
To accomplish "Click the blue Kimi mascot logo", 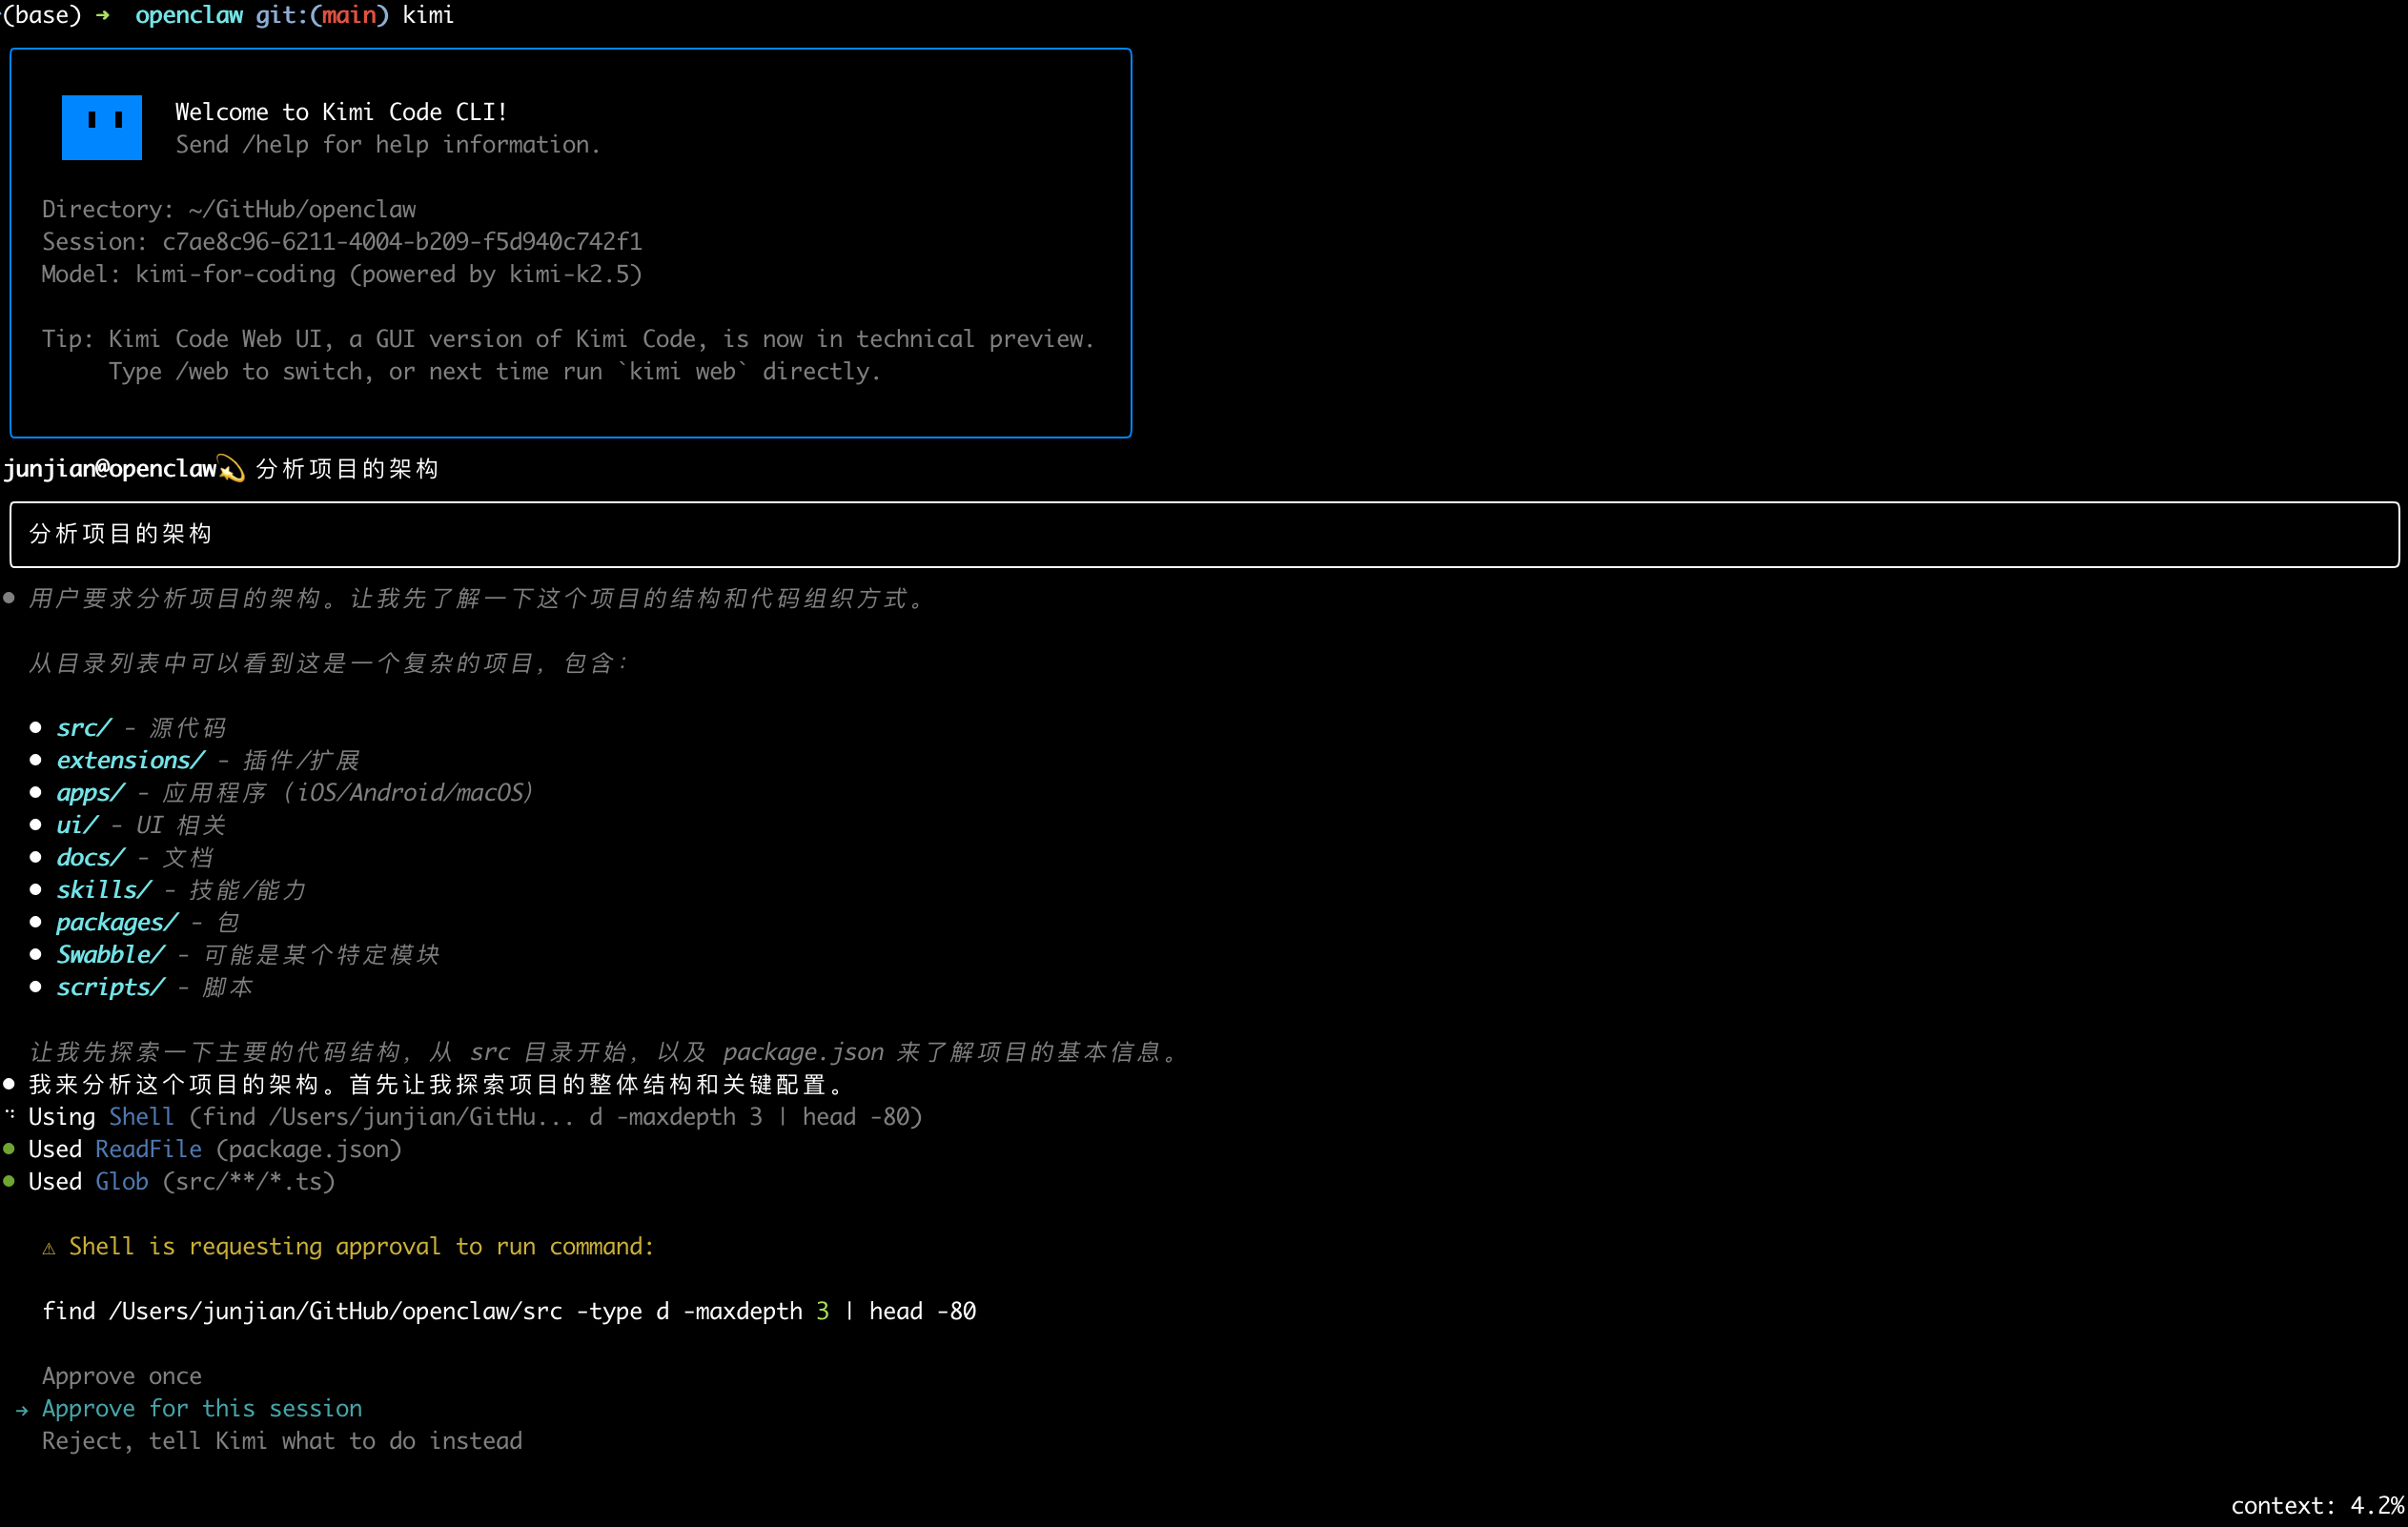I will (101, 127).
